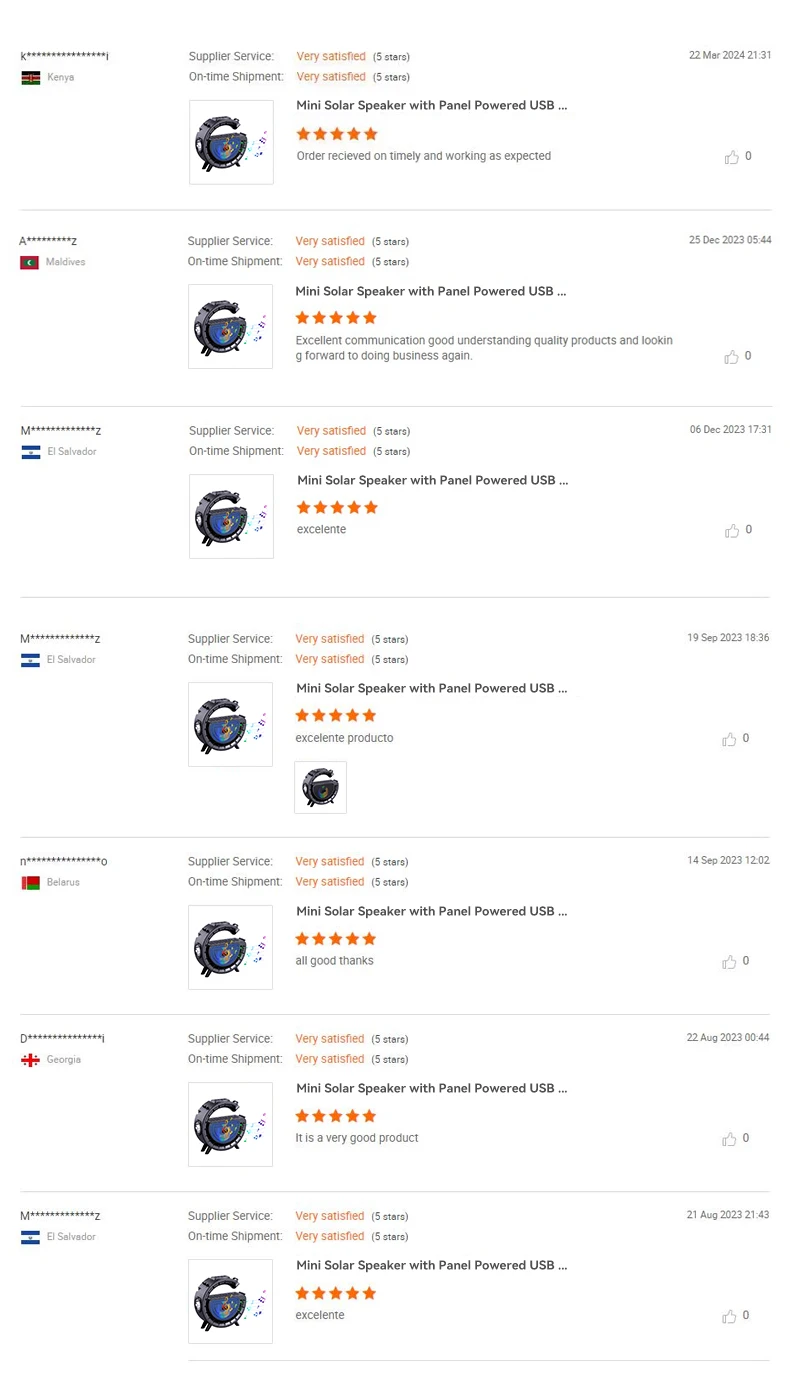Click the five-star rating in the Maldives review

point(336,318)
